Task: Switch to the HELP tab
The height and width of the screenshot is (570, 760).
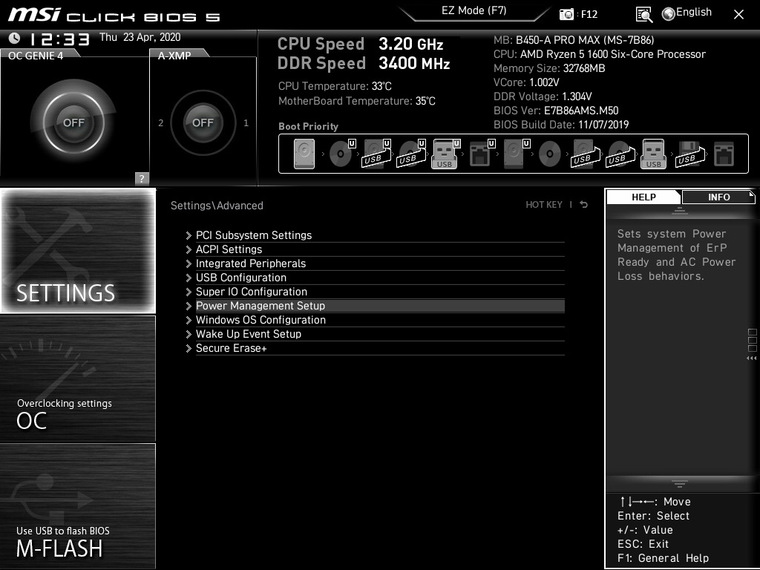Action: tap(644, 197)
